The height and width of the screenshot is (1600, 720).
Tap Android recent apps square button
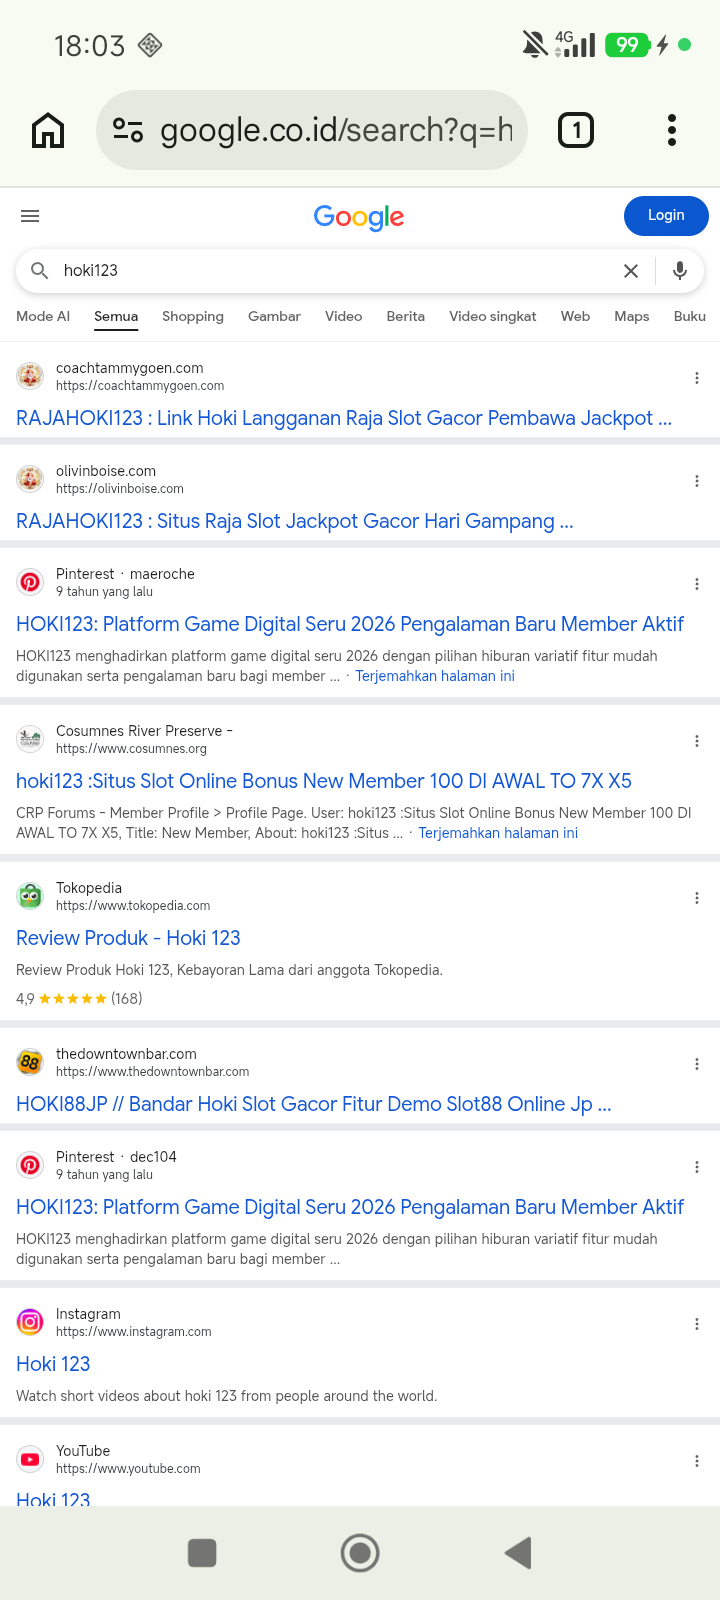click(x=202, y=1553)
